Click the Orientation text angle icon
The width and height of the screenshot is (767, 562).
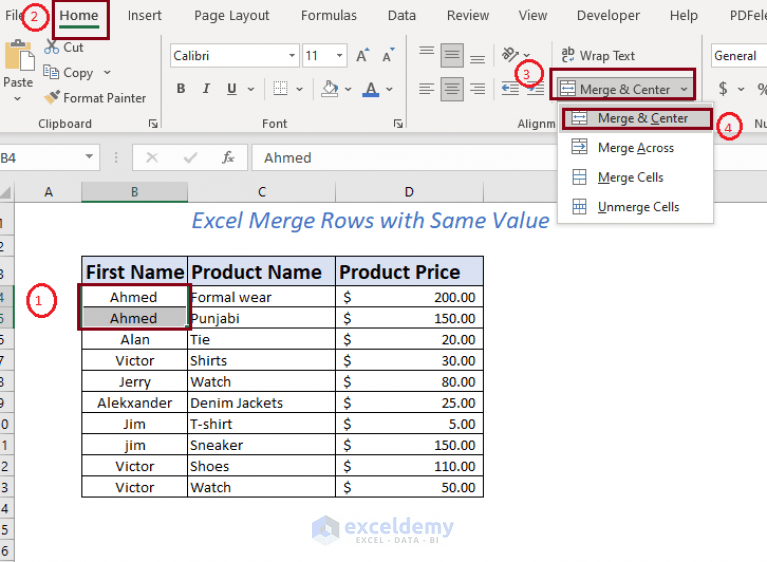[x=511, y=54]
